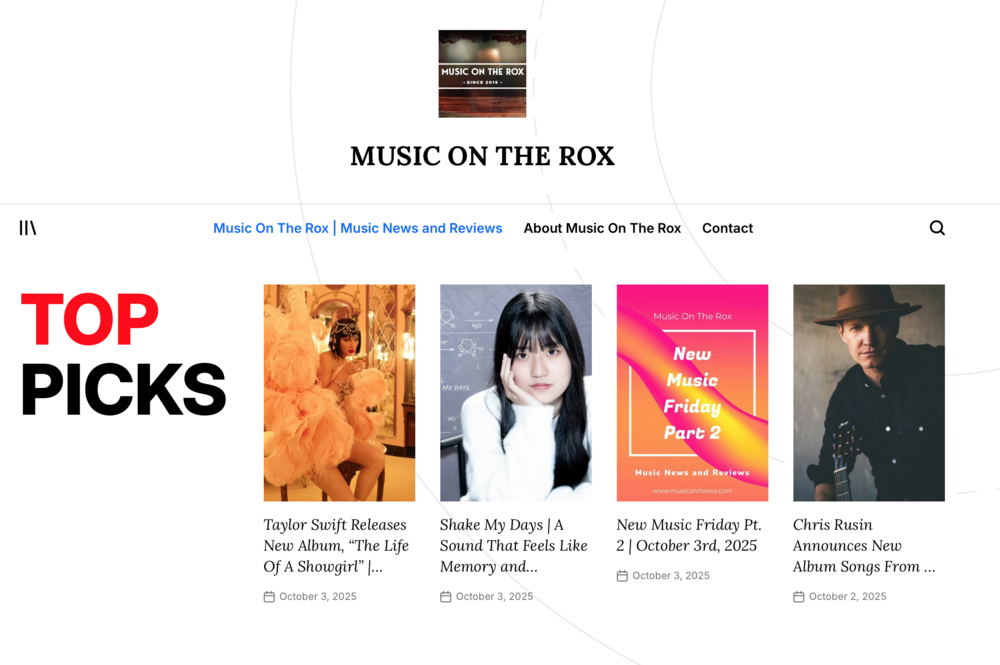Select Chris Rusin hat photo thumbnail

869,393
